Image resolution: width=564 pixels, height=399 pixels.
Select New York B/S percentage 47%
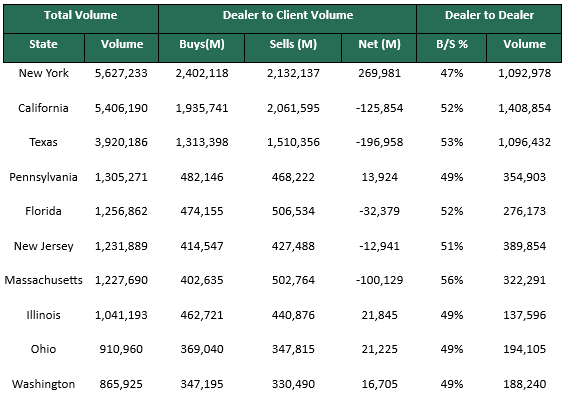tap(452, 73)
